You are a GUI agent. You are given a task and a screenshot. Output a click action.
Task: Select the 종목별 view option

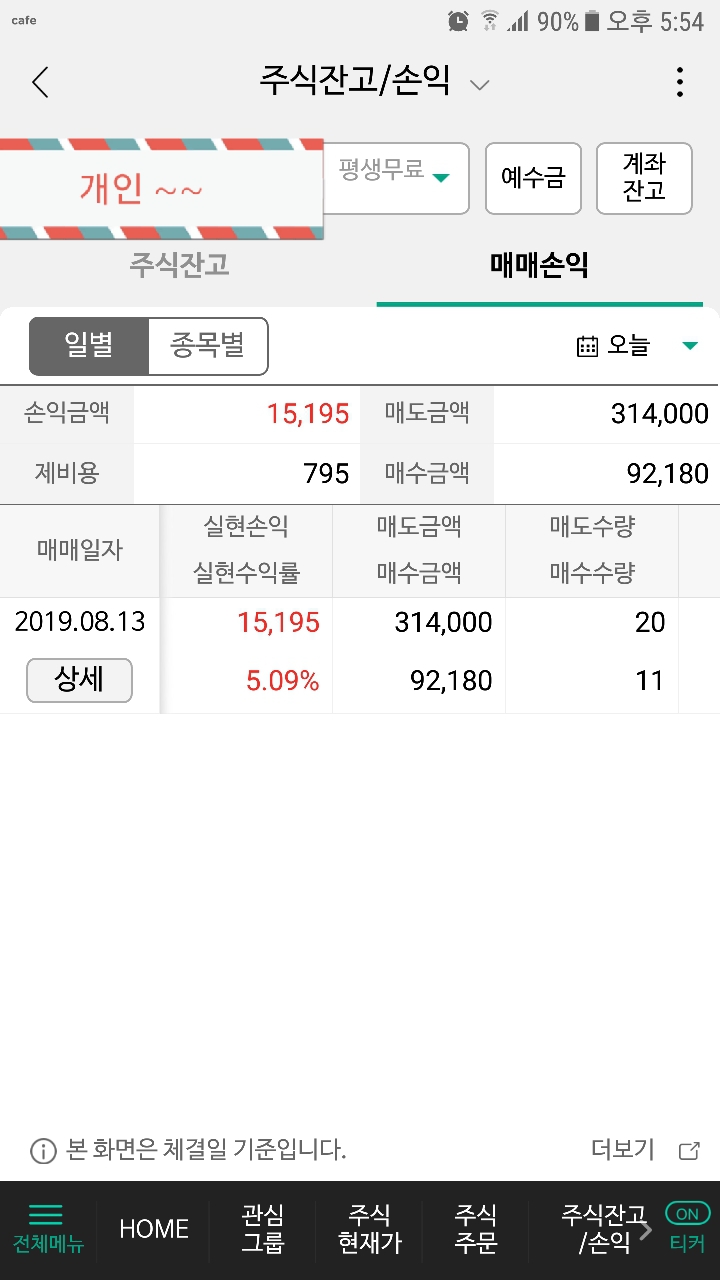[208, 346]
